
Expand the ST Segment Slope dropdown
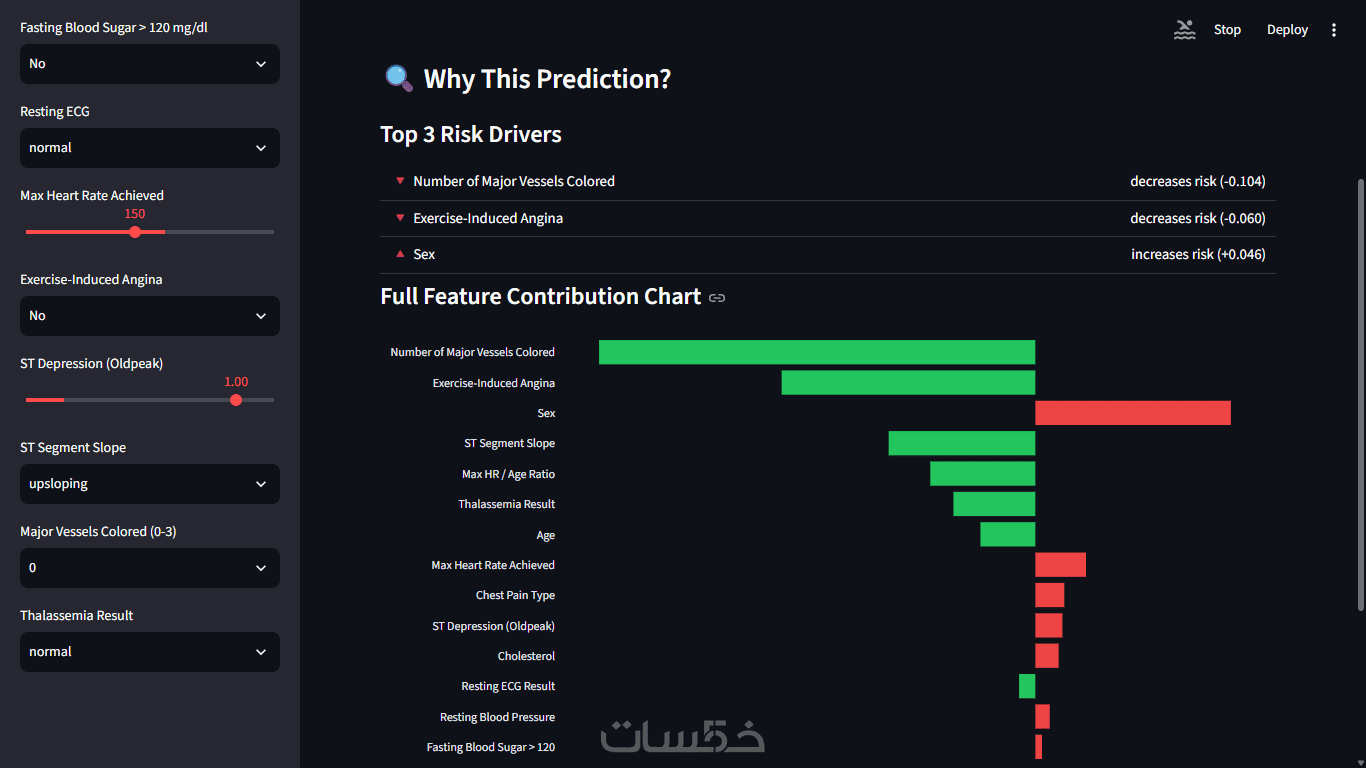150,484
